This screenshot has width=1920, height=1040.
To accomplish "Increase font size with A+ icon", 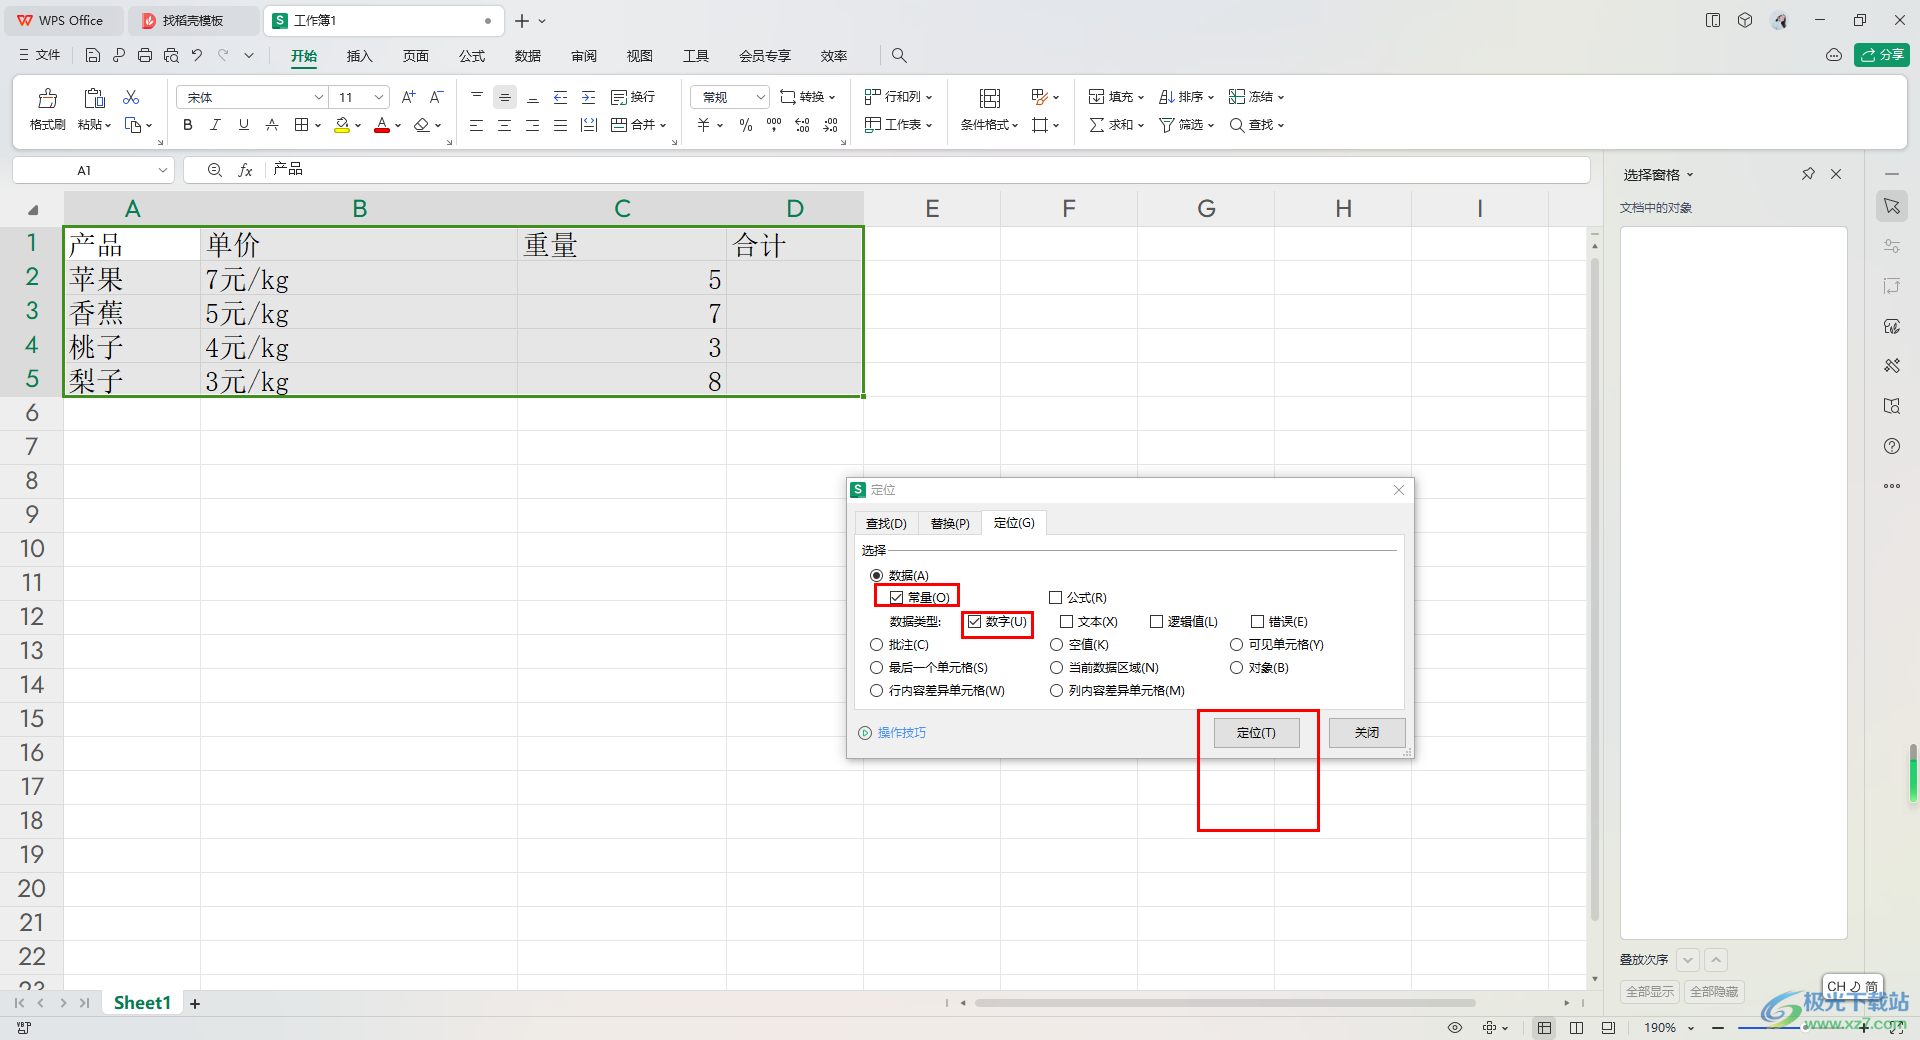I will (408, 97).
